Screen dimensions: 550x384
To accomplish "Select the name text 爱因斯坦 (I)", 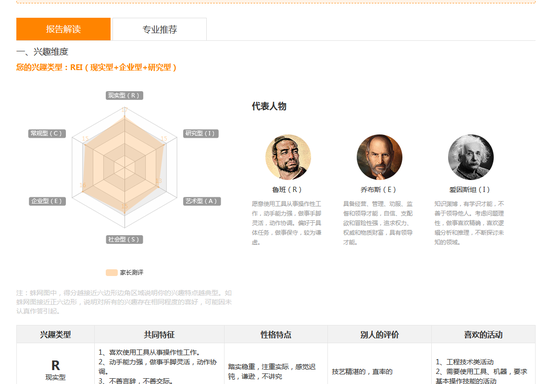I will coord(469,190).
